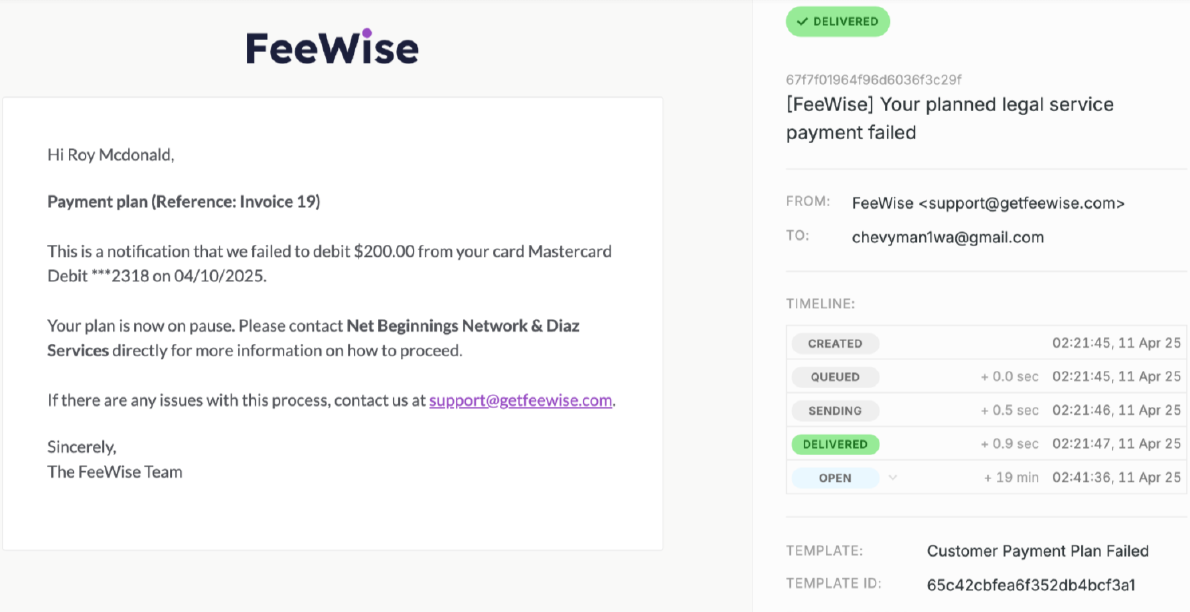The image size is (1190, 612).
Task: Click the message ID above the subject
Action: 874,80
